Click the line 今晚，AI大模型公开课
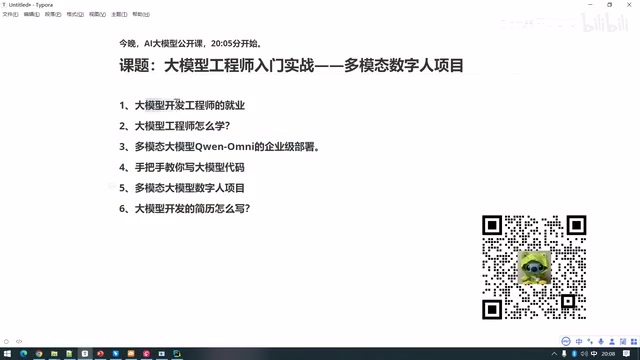640x360 pixels. (x=191, y=43)
